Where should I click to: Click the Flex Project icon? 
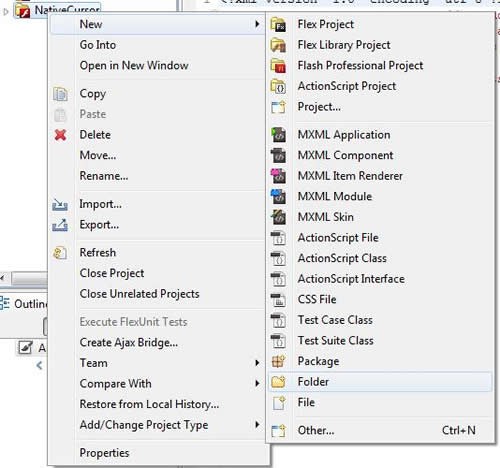pos(278,24)
